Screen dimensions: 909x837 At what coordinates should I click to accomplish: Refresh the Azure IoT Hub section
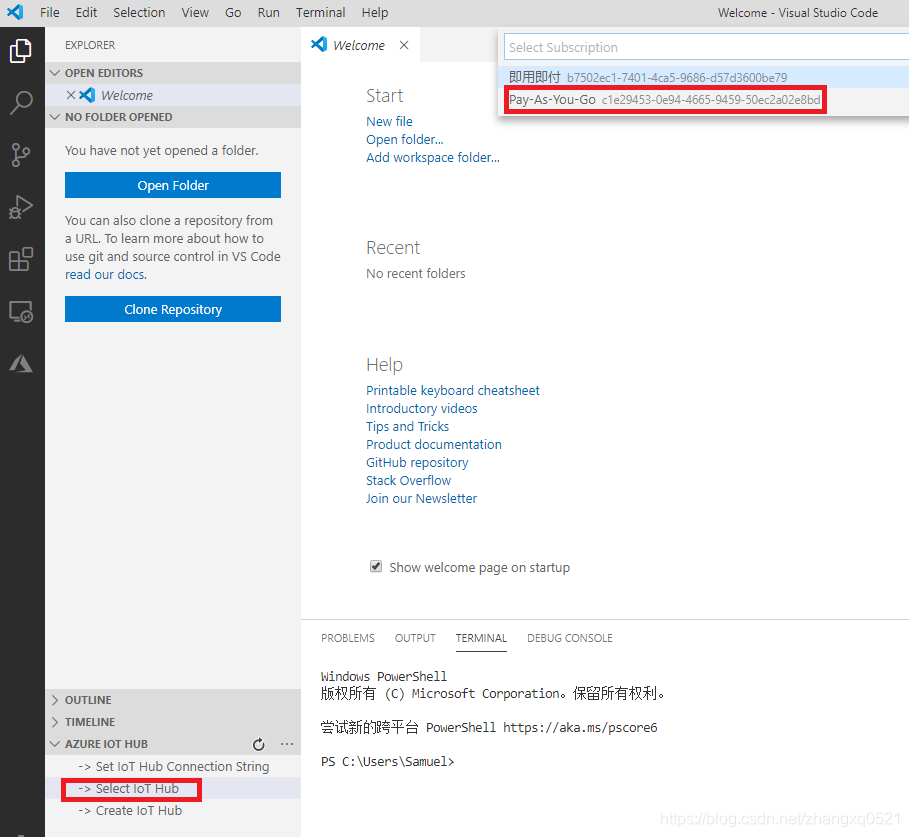tap(259, 744)
